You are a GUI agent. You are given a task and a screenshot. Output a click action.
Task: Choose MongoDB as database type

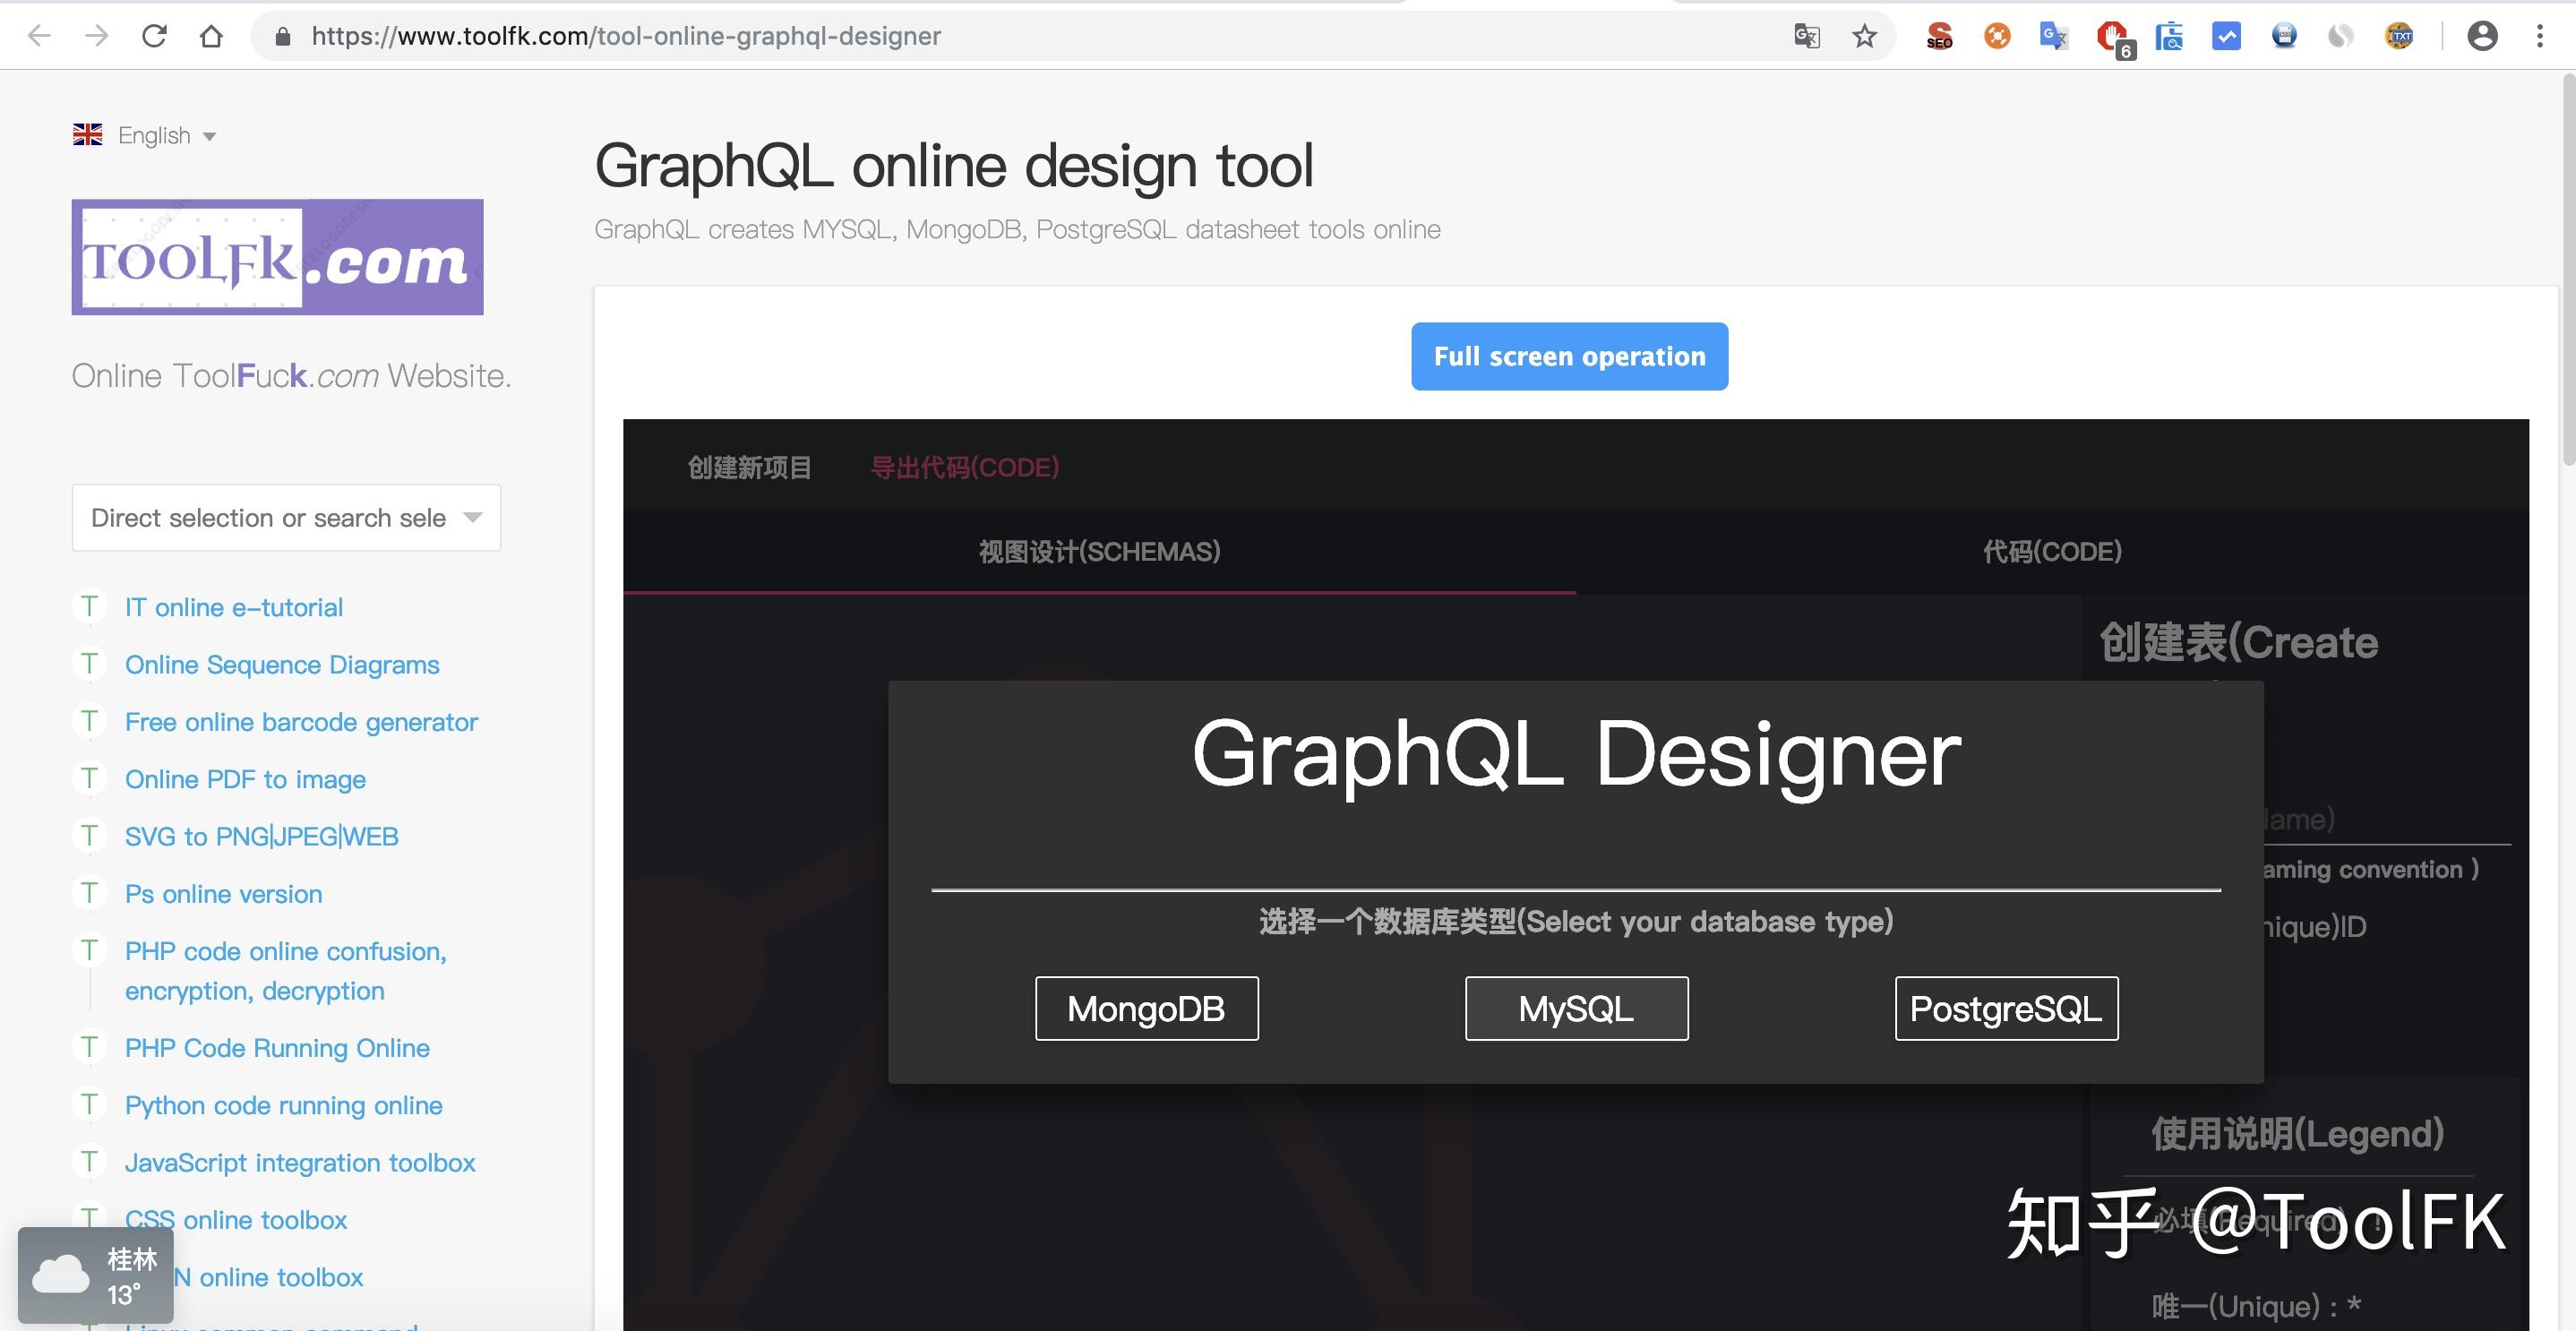1146,1008
